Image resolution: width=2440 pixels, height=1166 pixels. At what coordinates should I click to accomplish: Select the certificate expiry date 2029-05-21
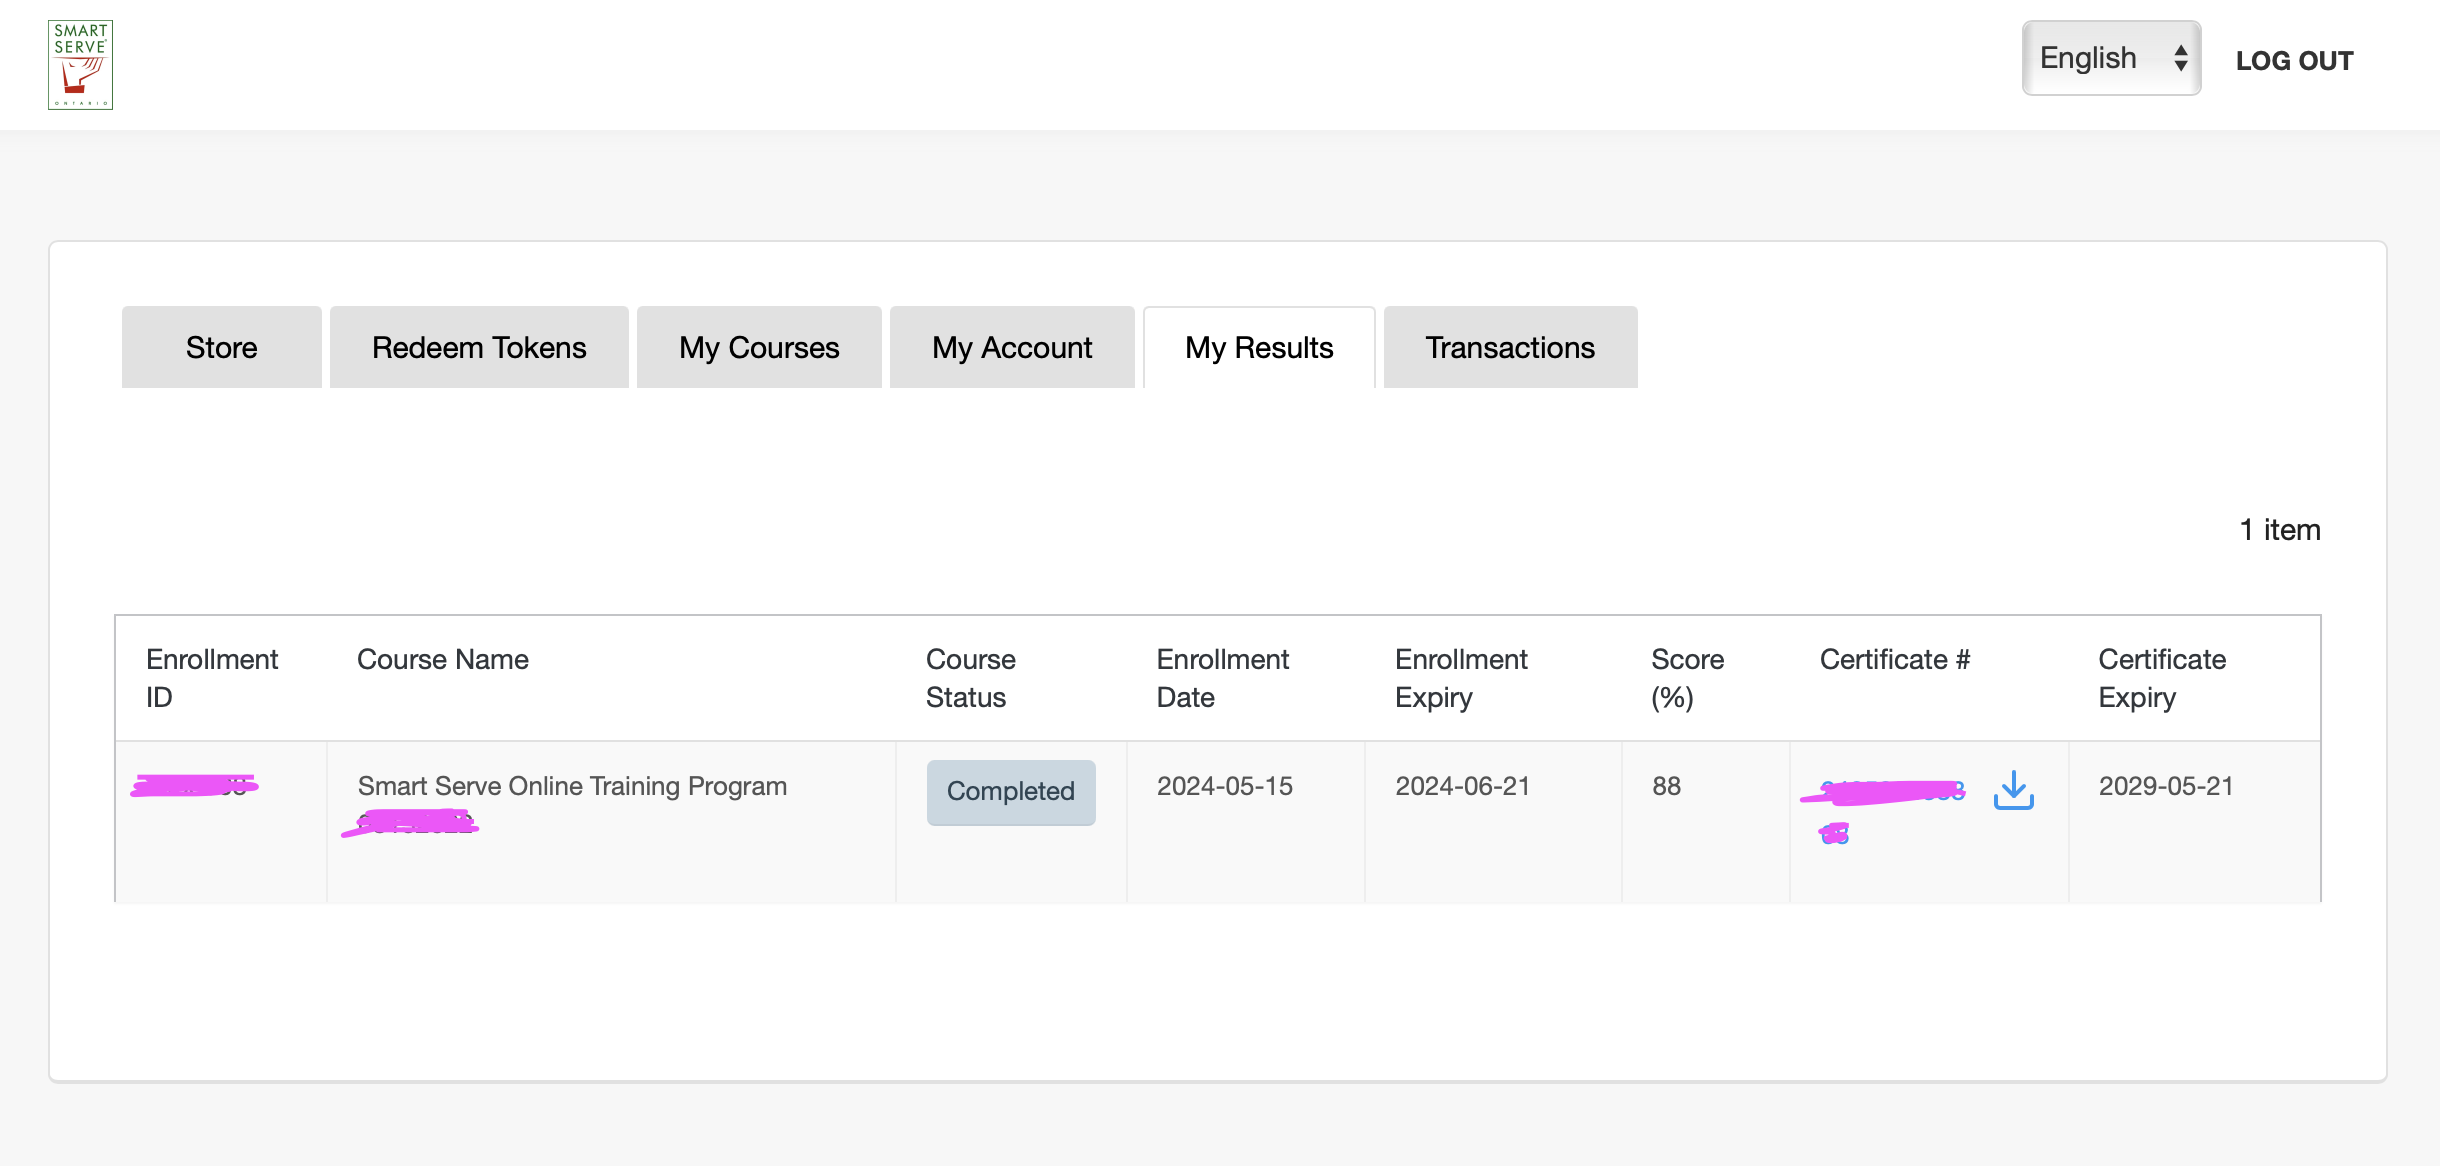click(x=2165, y=786)
